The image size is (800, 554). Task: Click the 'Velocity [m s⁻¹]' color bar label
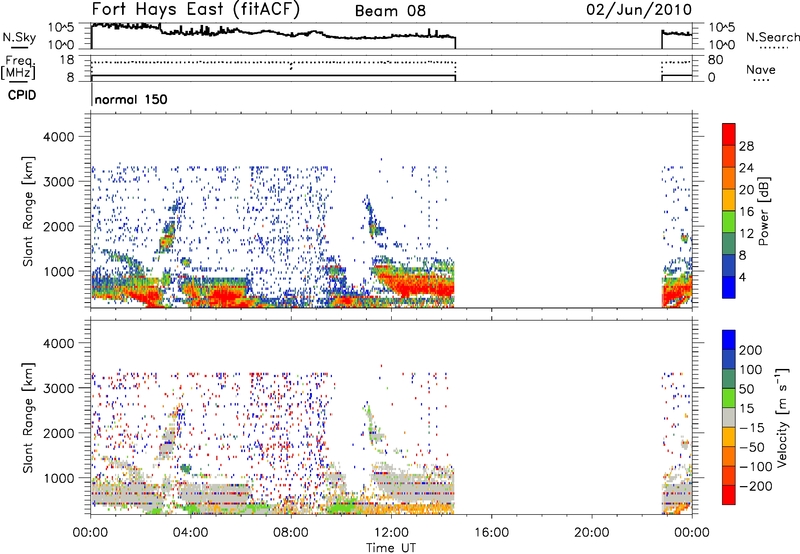click(x=782, y=417)
